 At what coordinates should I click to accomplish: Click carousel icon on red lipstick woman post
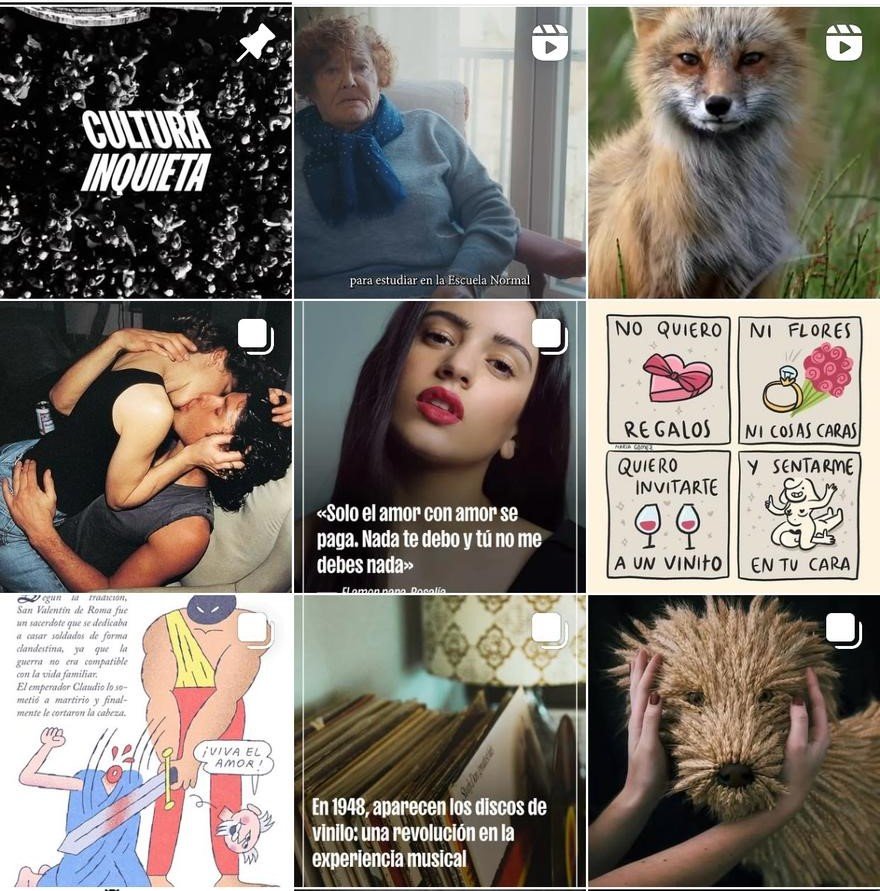[549, 336]
